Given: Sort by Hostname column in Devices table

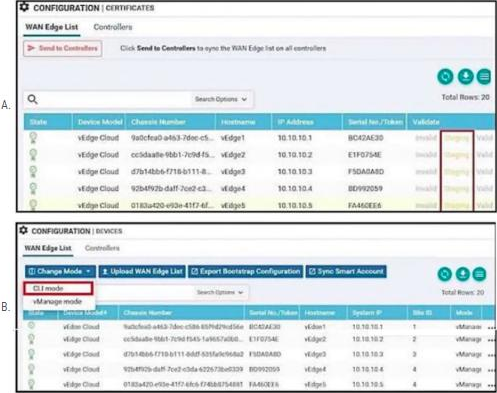Looking at the screenshot, I should coord(320,313).
